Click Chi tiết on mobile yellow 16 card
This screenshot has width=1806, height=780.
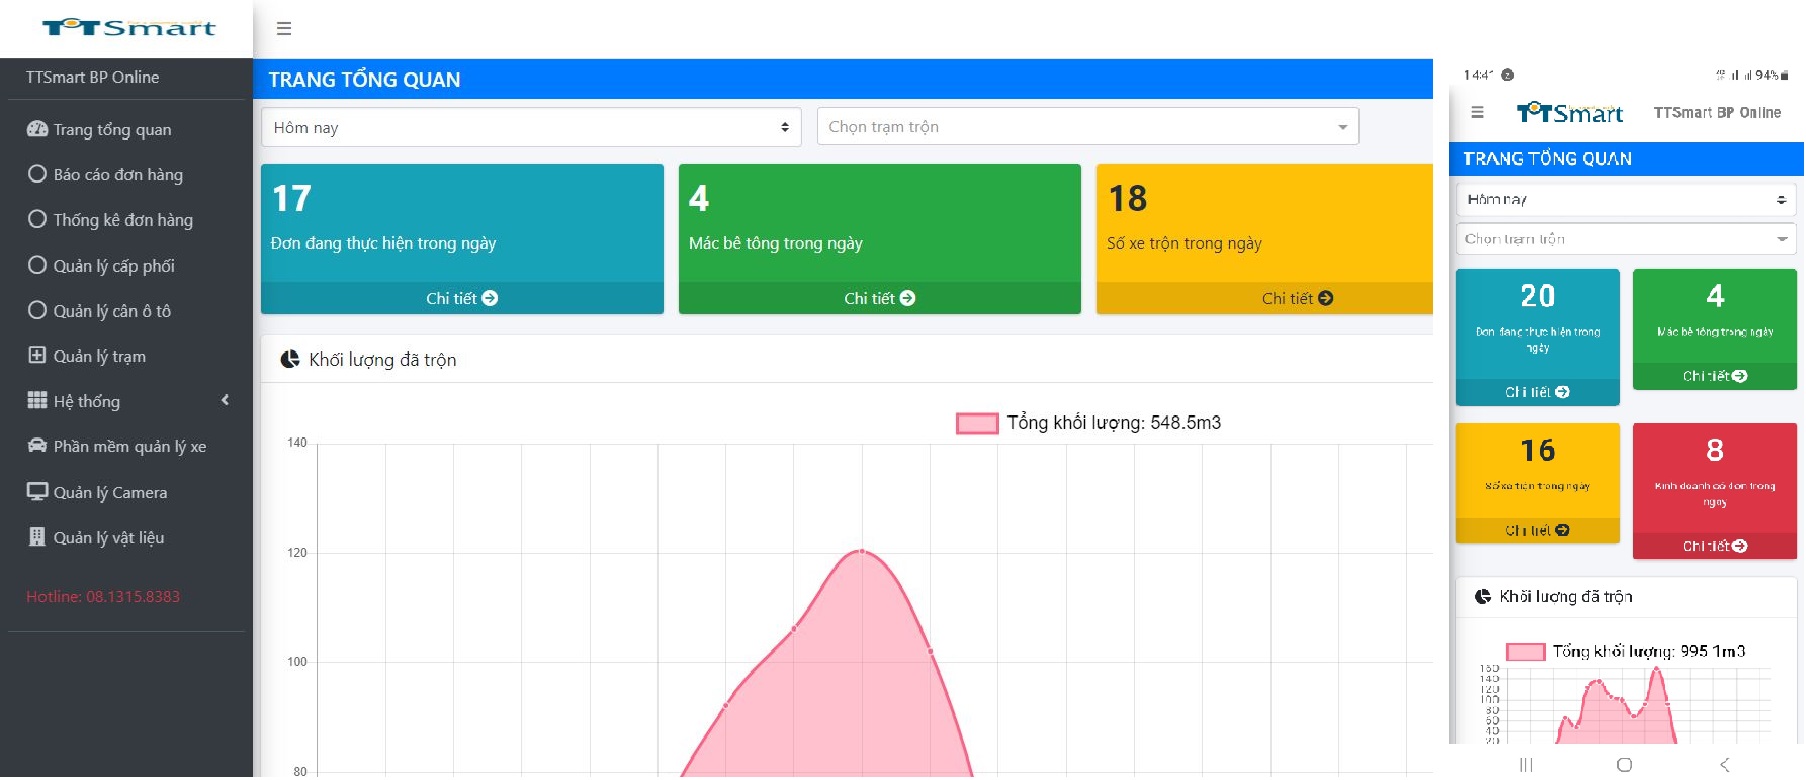tap(1537, 530)
